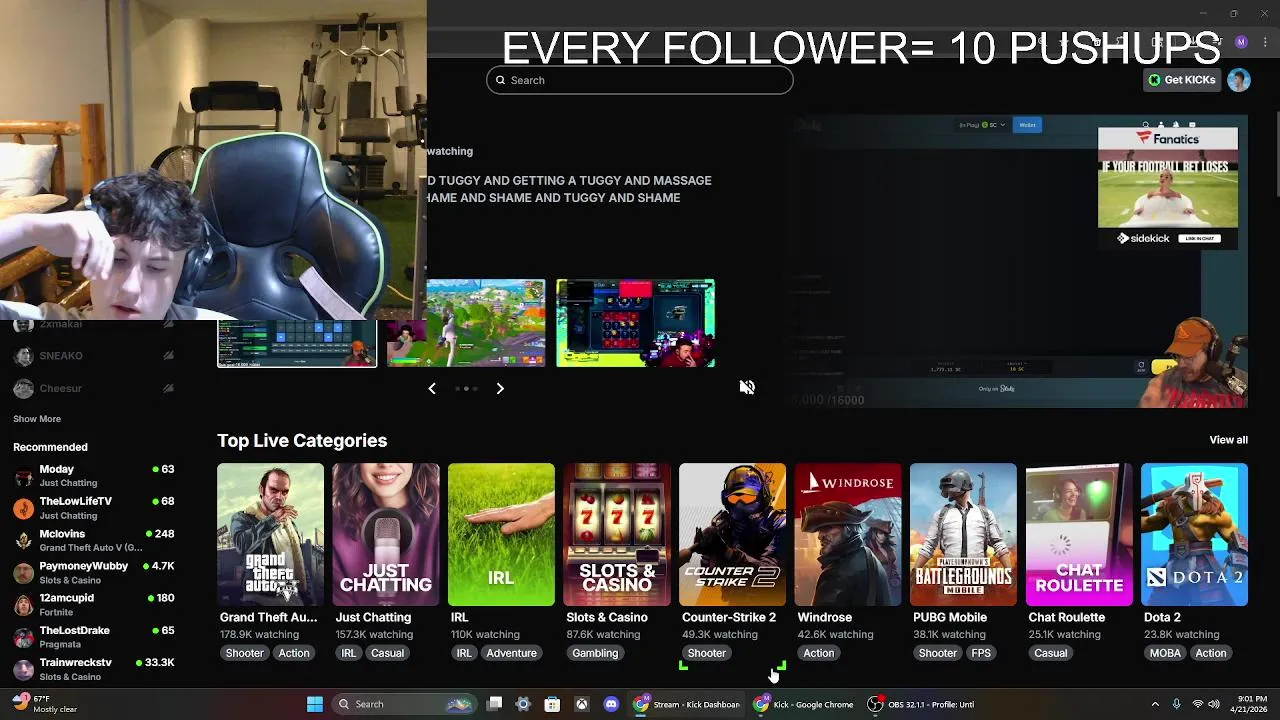Open SNEAKO's offline avatar in the sidebar

point(23,356)
